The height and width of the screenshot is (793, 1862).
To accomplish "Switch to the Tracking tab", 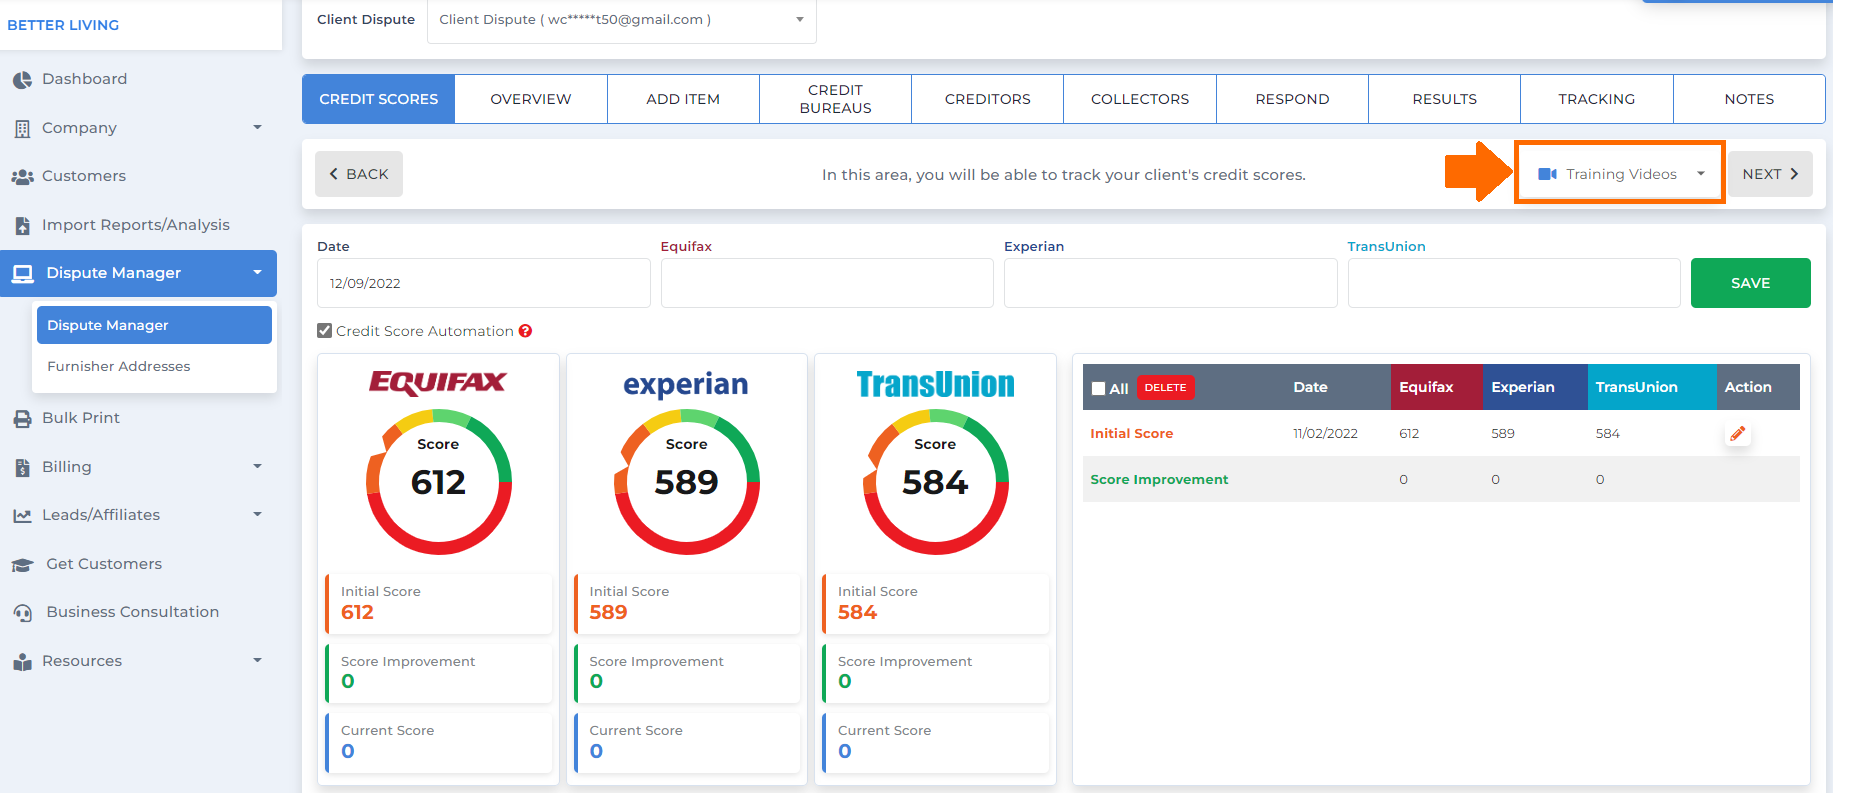I will (x=1597, y=99).
